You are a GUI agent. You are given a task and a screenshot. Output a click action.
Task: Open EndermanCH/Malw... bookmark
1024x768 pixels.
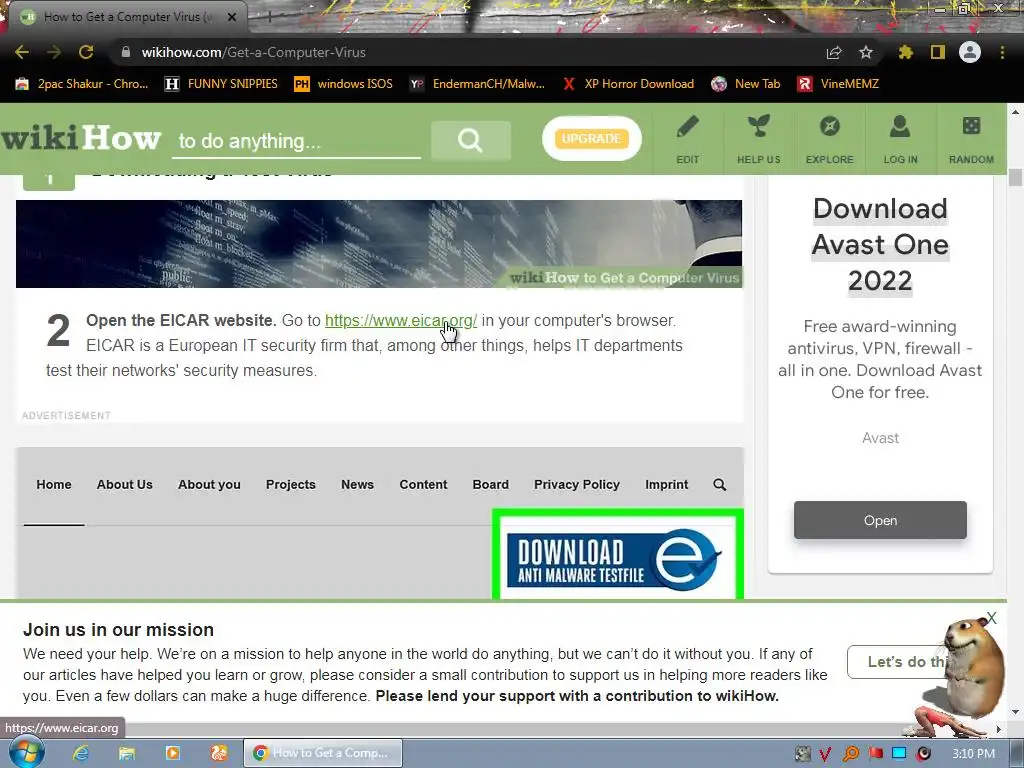(x=477, y=84)
